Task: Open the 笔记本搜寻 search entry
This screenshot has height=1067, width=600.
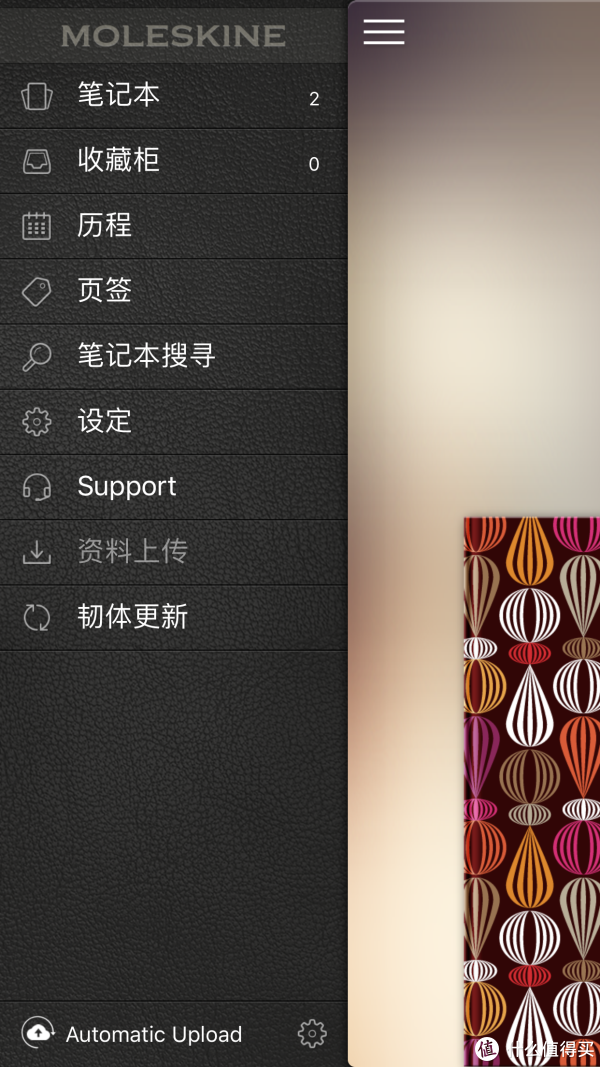Action: click(x=173, y=357)
